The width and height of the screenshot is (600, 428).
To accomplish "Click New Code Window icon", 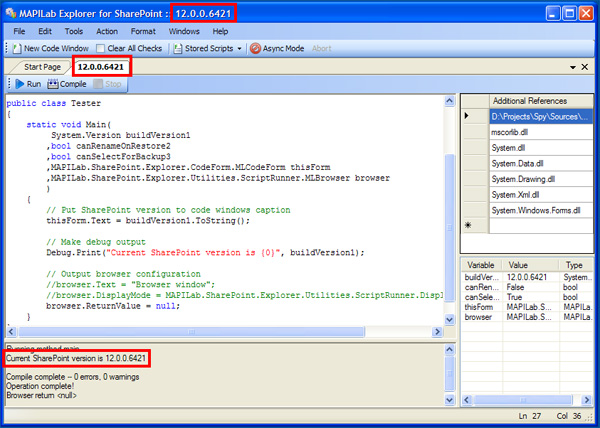I will point(17,49).
